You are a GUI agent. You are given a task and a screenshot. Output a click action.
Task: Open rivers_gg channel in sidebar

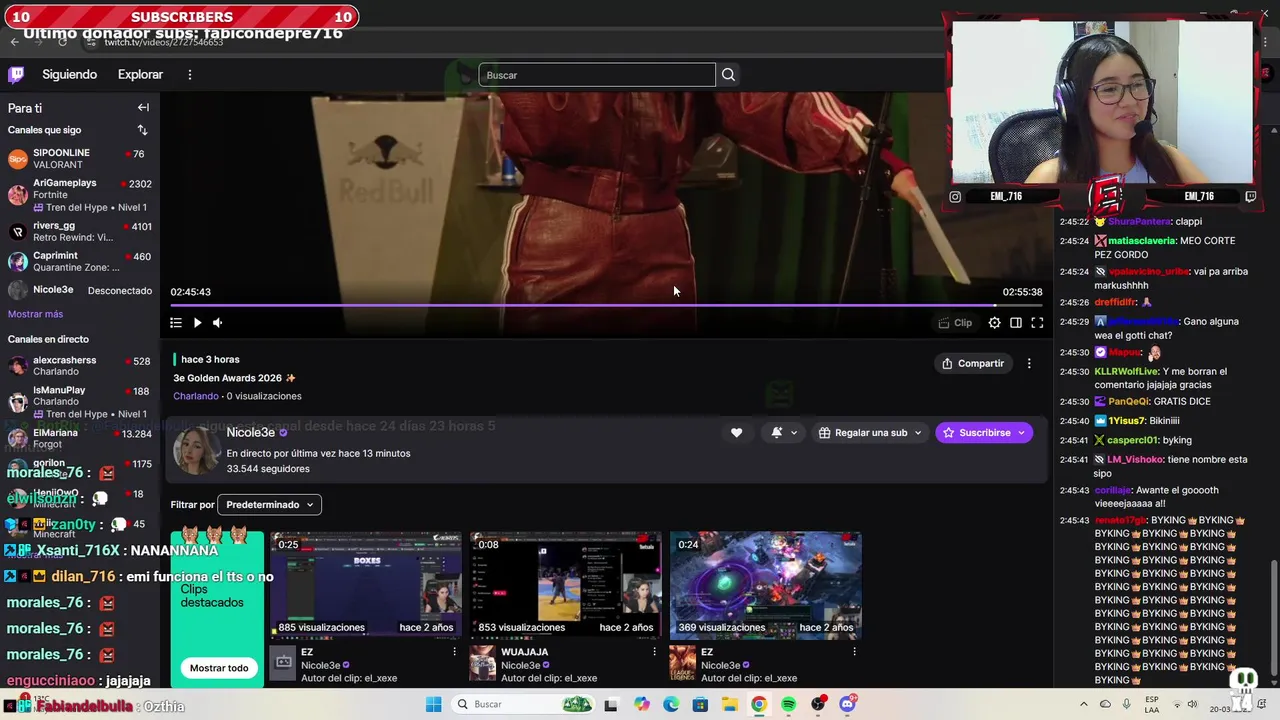click(79, 232)
